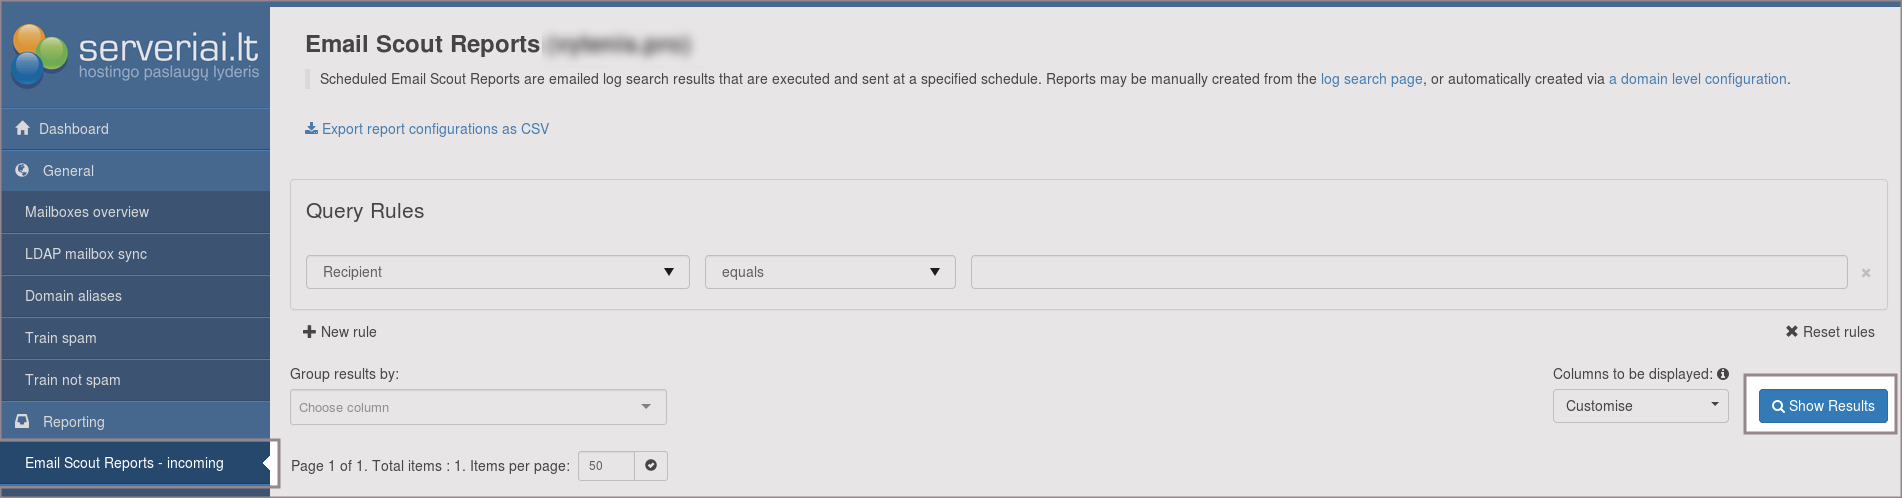Open the equals operator dropdown
The image size is (1902, 498).
pos(830,272)
